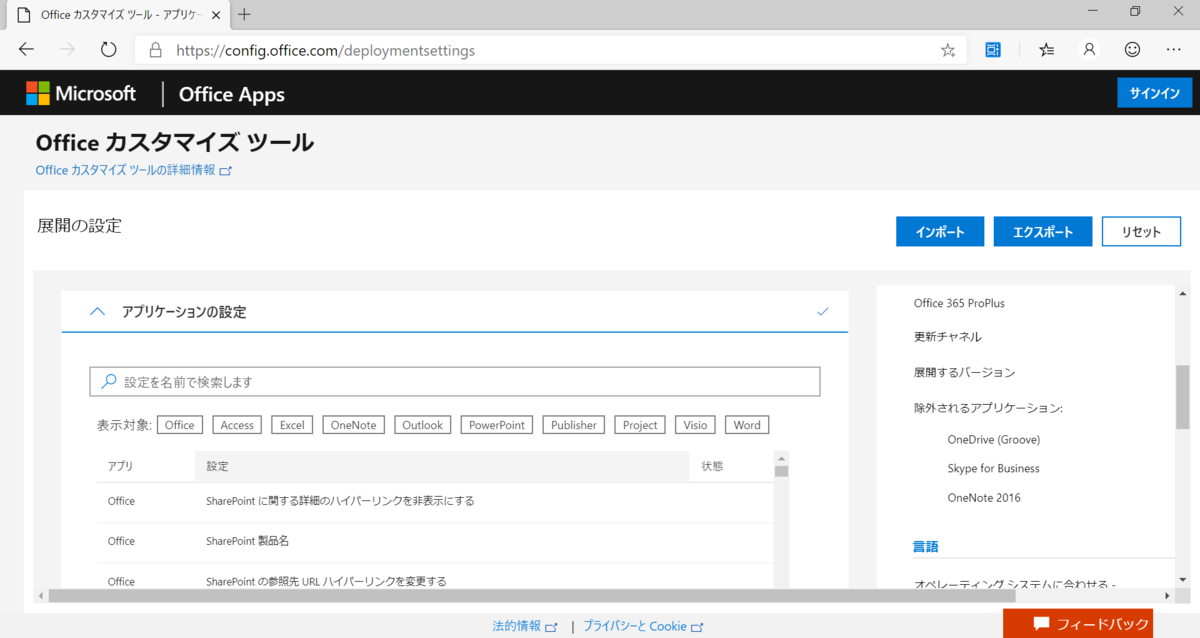This screenshot has height=638, width=1200.
Task: Click the magnifier icon in the settings search box
Action: [108, 381]
